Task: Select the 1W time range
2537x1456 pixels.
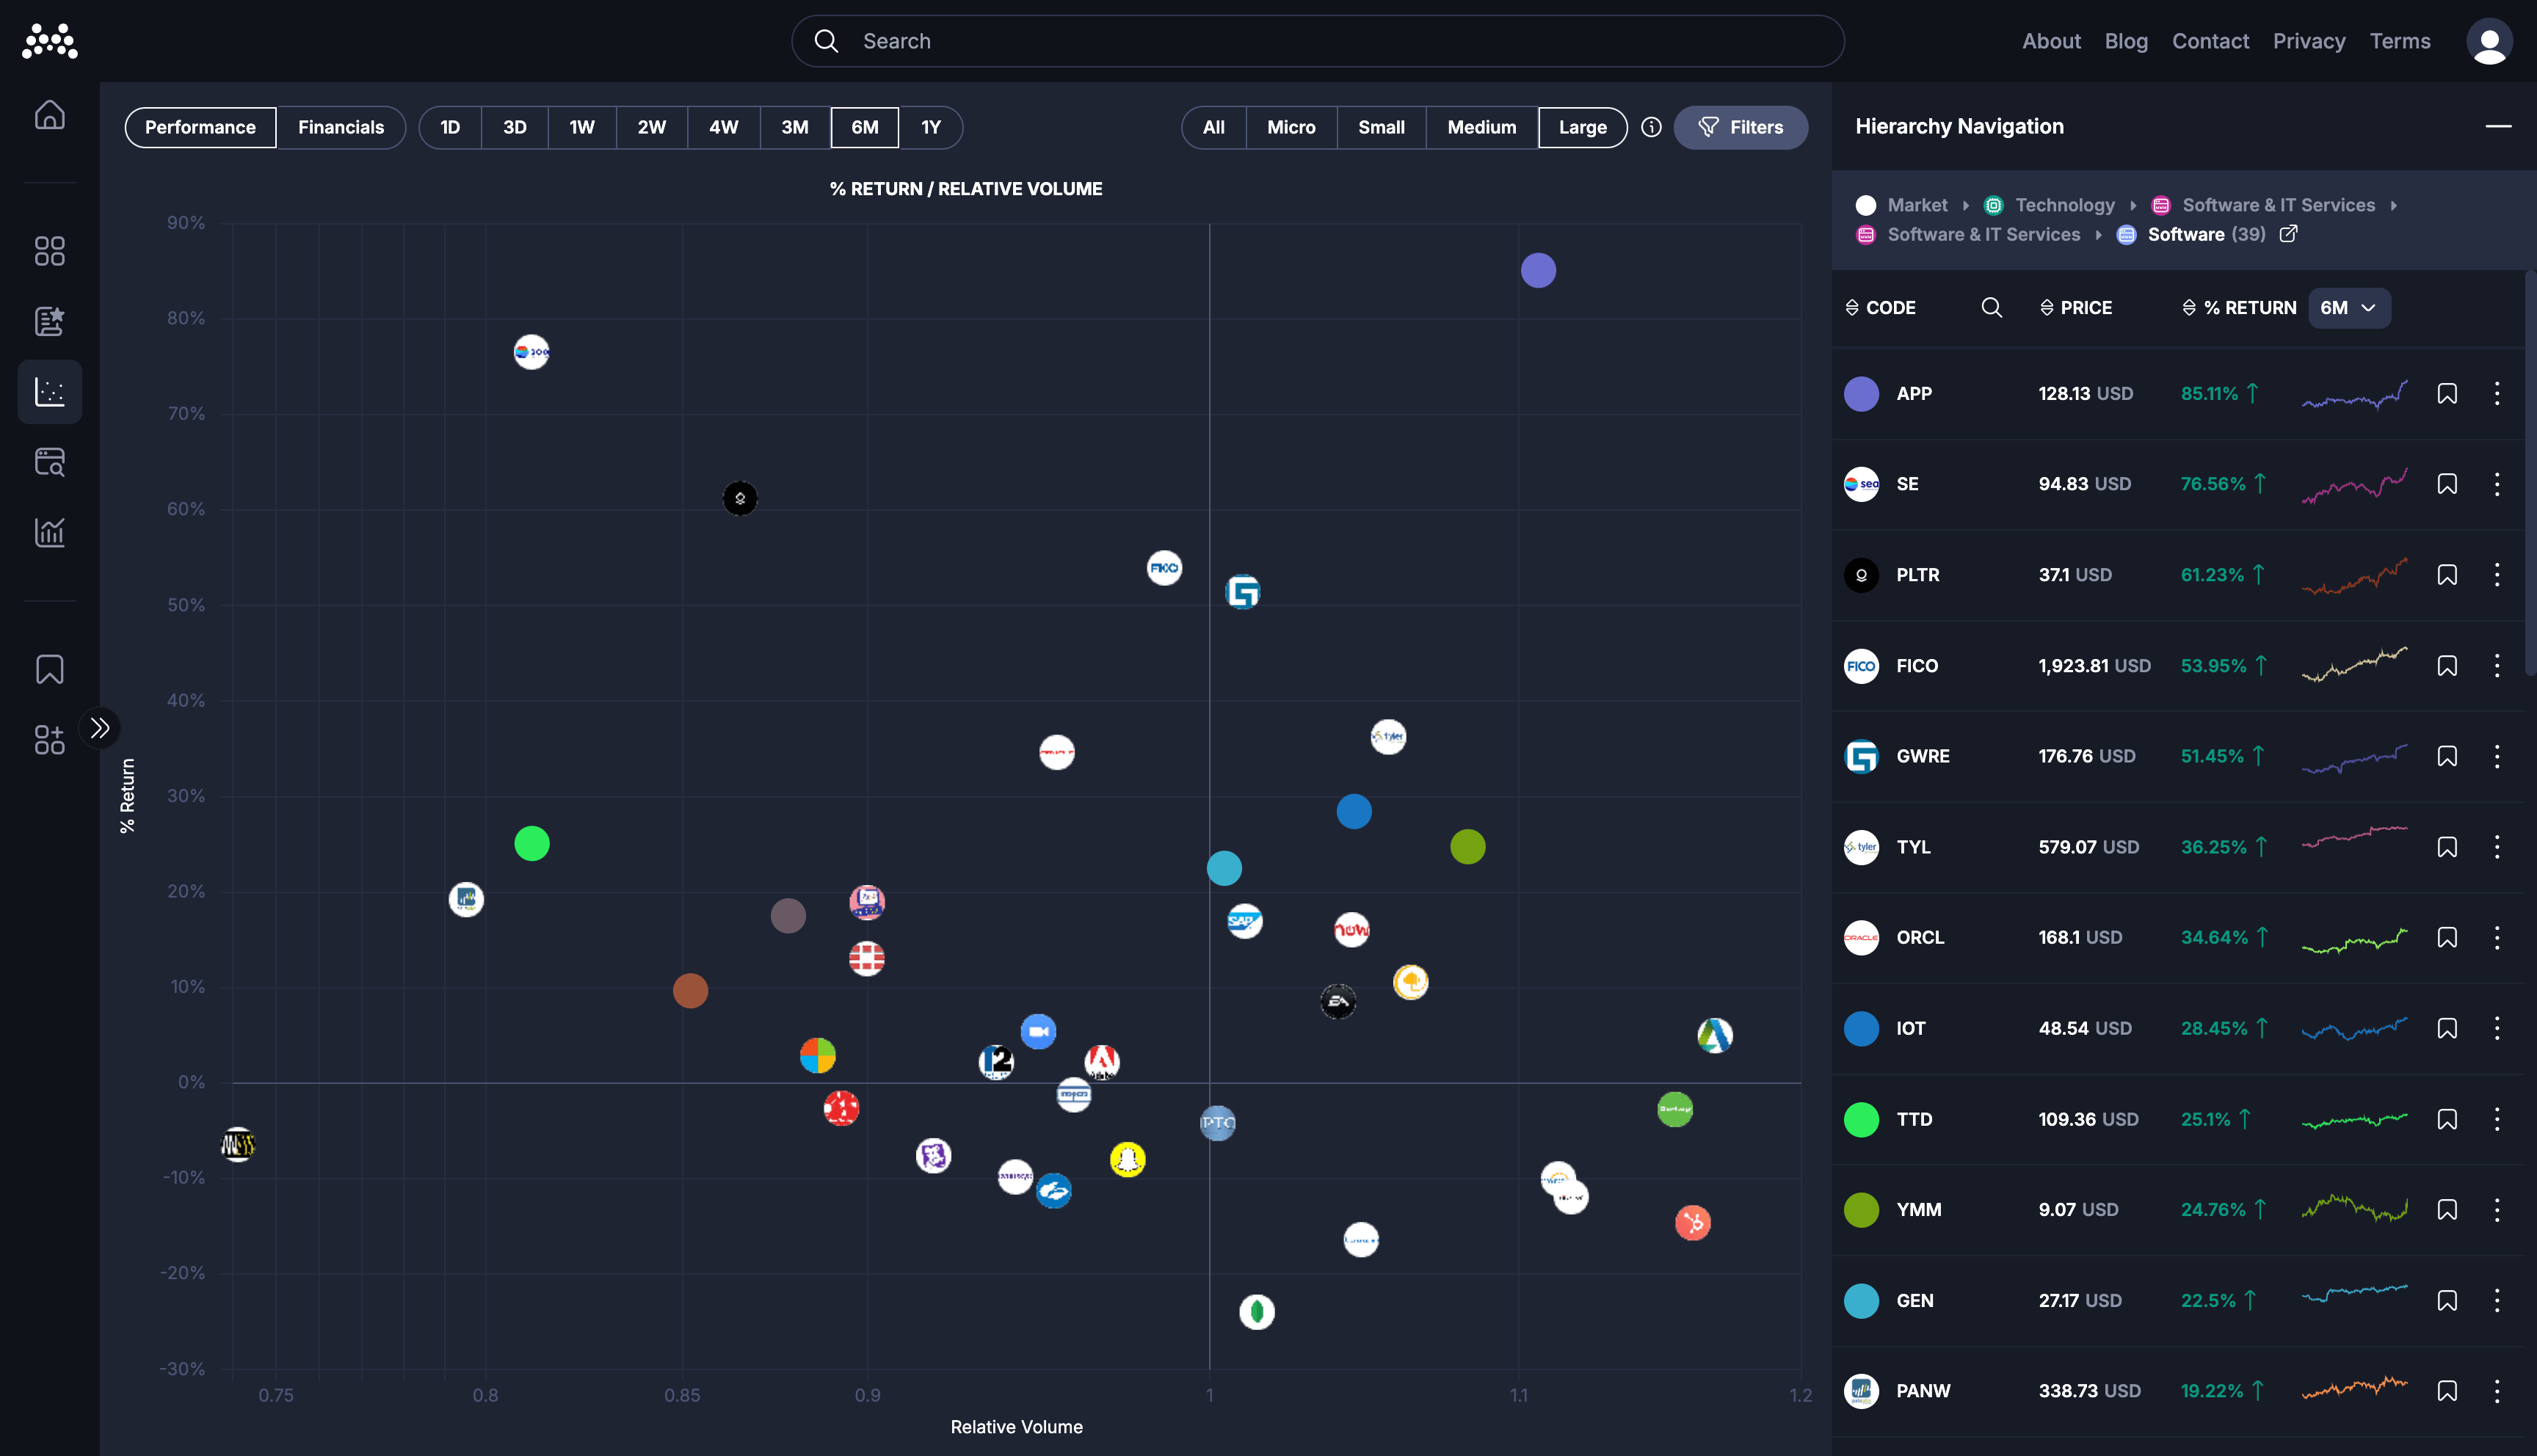Action: pos(582,127)
